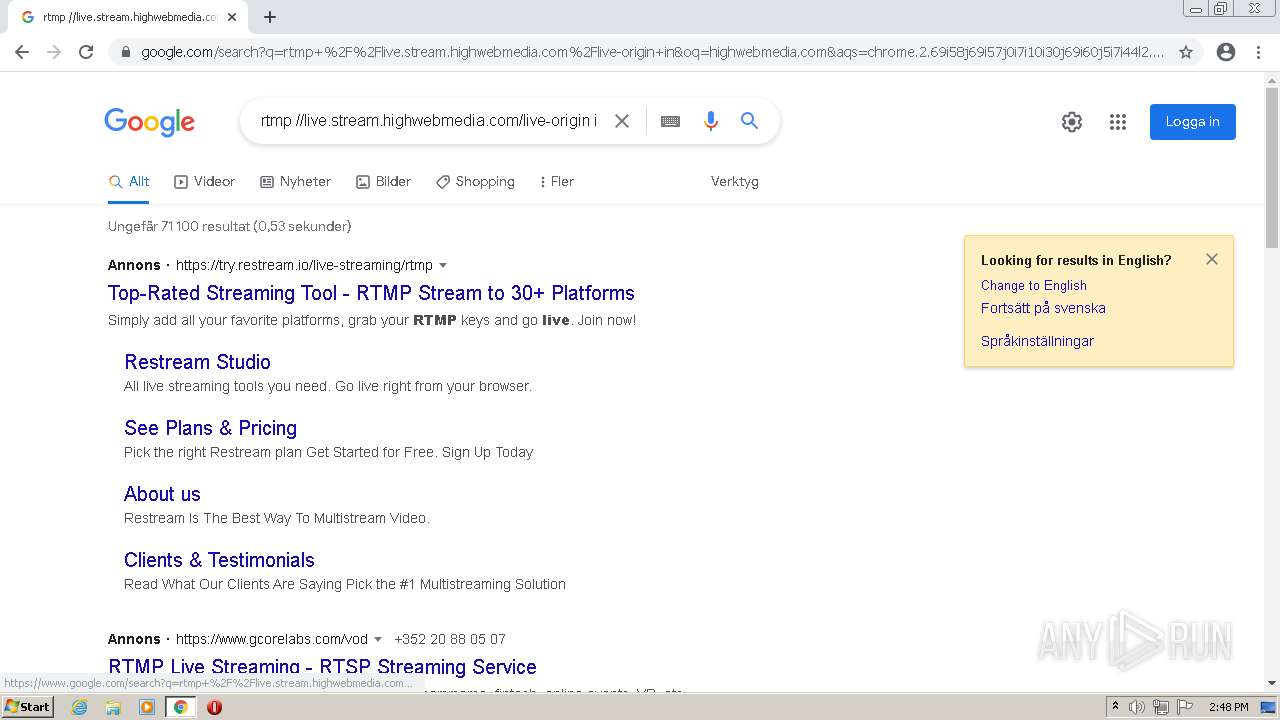The image size is (1280, 720).
Task: Dismiss the English results language prompt
Action: pos(1212,259)
